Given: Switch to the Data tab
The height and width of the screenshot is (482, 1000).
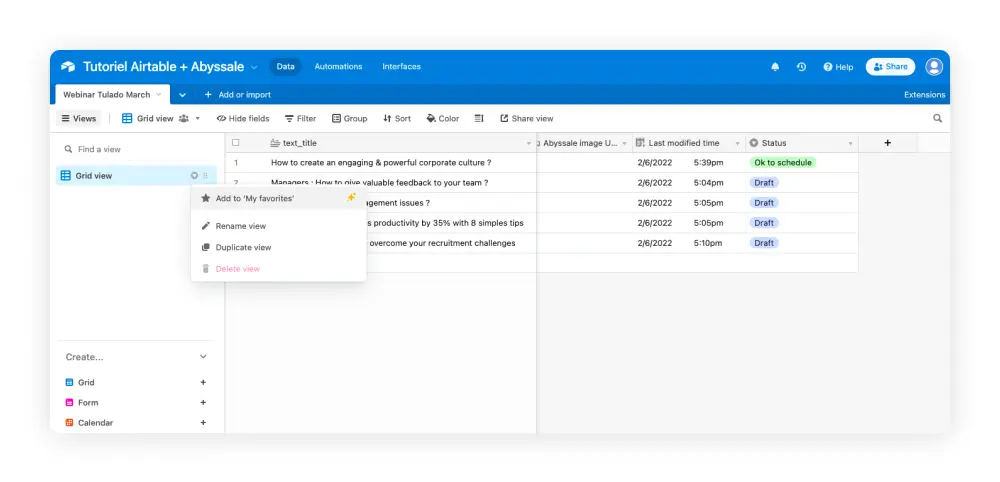Looking at the screenshot, I should tap(285, 66).
